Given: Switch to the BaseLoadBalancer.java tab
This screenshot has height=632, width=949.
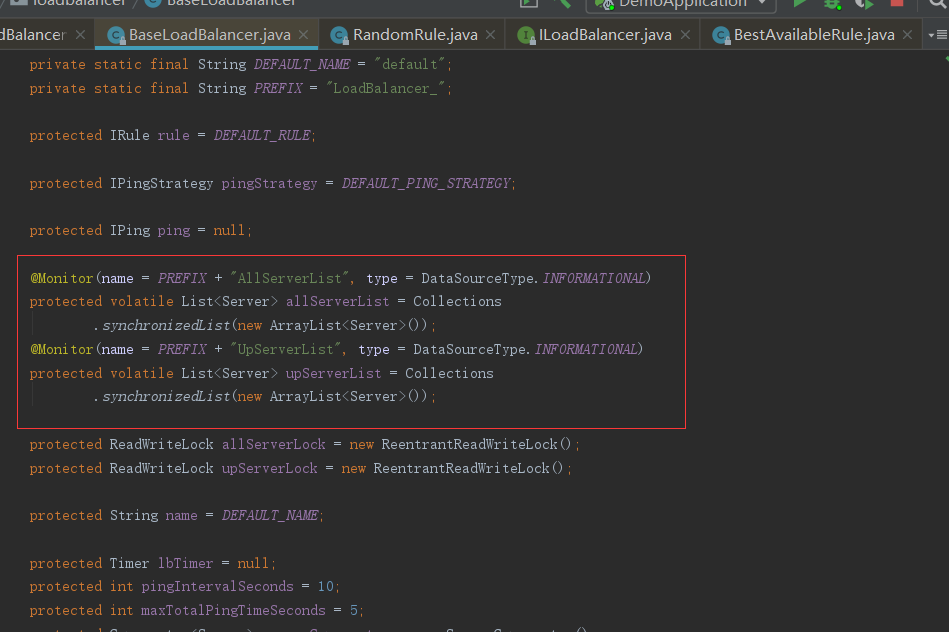Looking at the screenshot, I should point(209,35).
